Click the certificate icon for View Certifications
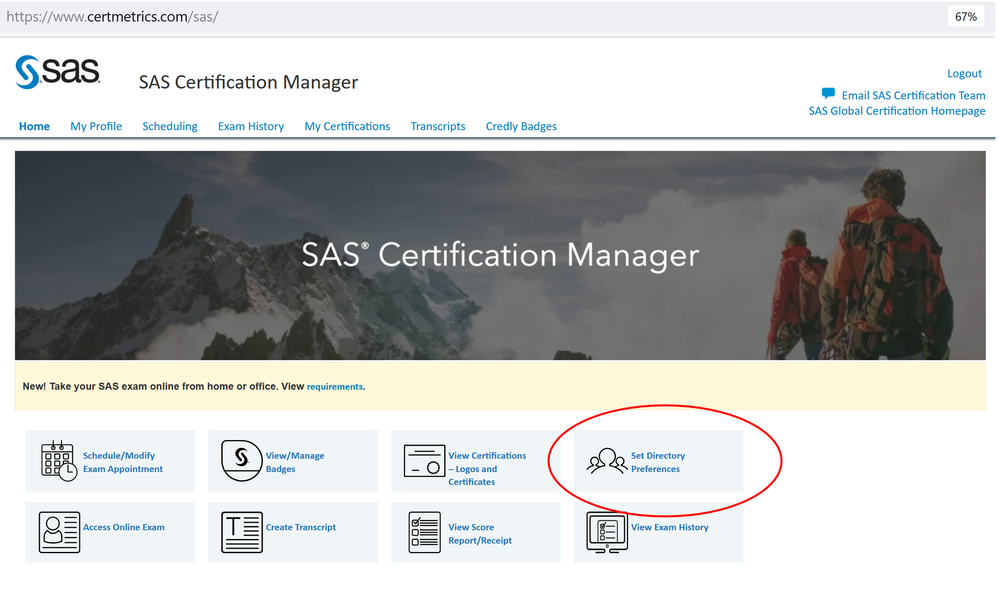The width and height of the screenshot is (999, 591). click(x=424, y=460)
